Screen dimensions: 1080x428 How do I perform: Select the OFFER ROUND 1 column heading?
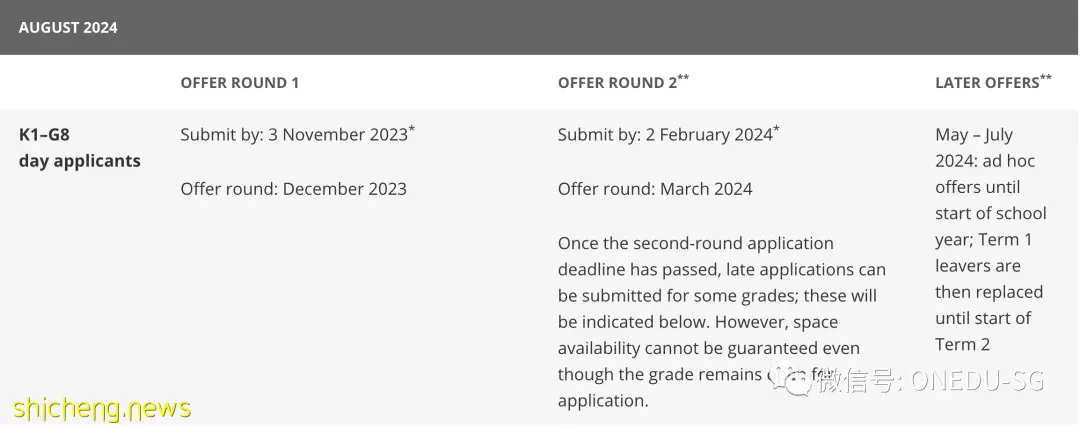[240, 83]
